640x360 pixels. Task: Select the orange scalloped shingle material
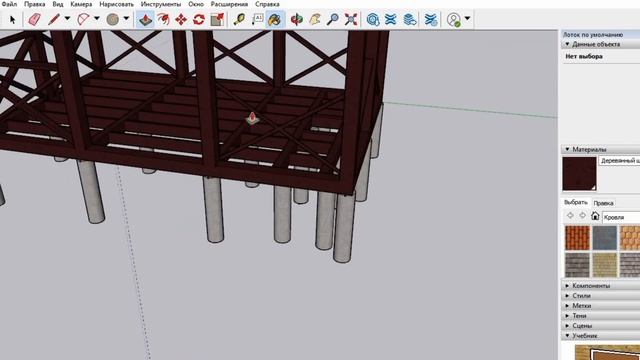tap(630, 238)
